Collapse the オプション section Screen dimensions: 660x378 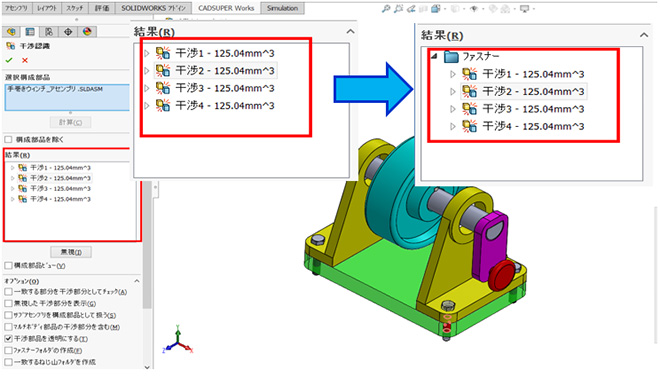pyautogui.click(x=137, y=281)
